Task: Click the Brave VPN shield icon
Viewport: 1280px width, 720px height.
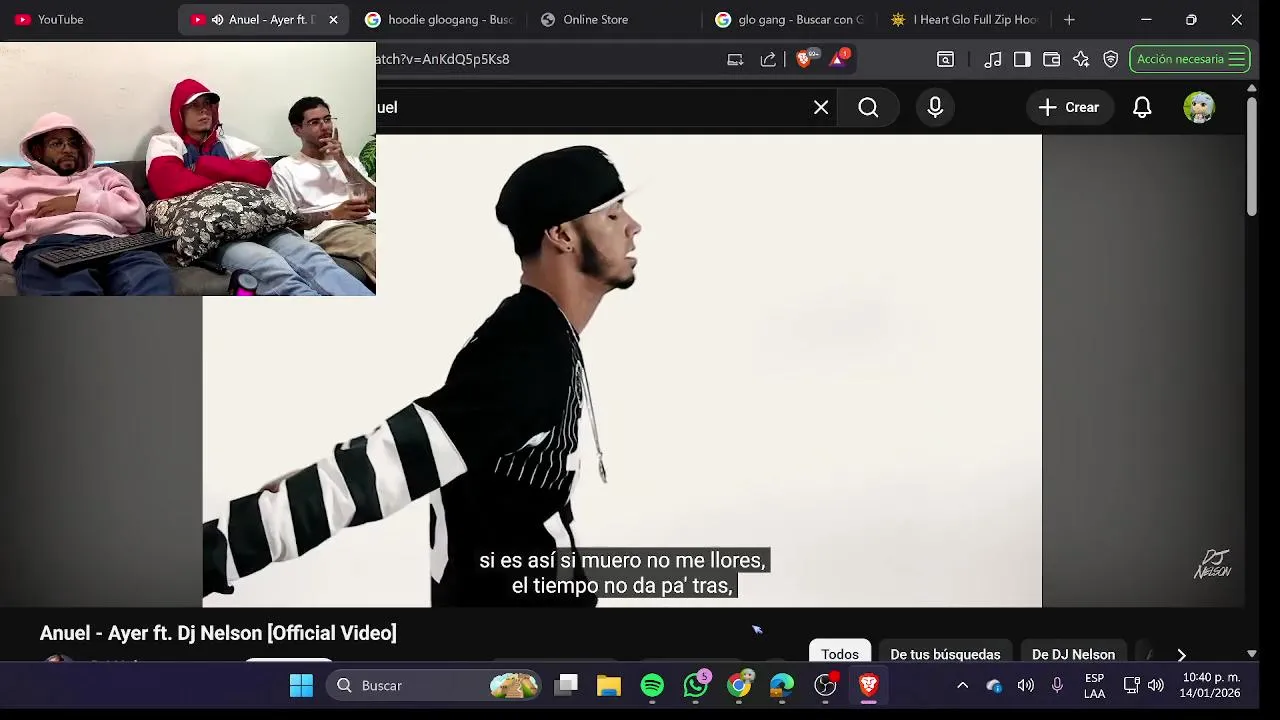Action: (x=1110, y=59)
